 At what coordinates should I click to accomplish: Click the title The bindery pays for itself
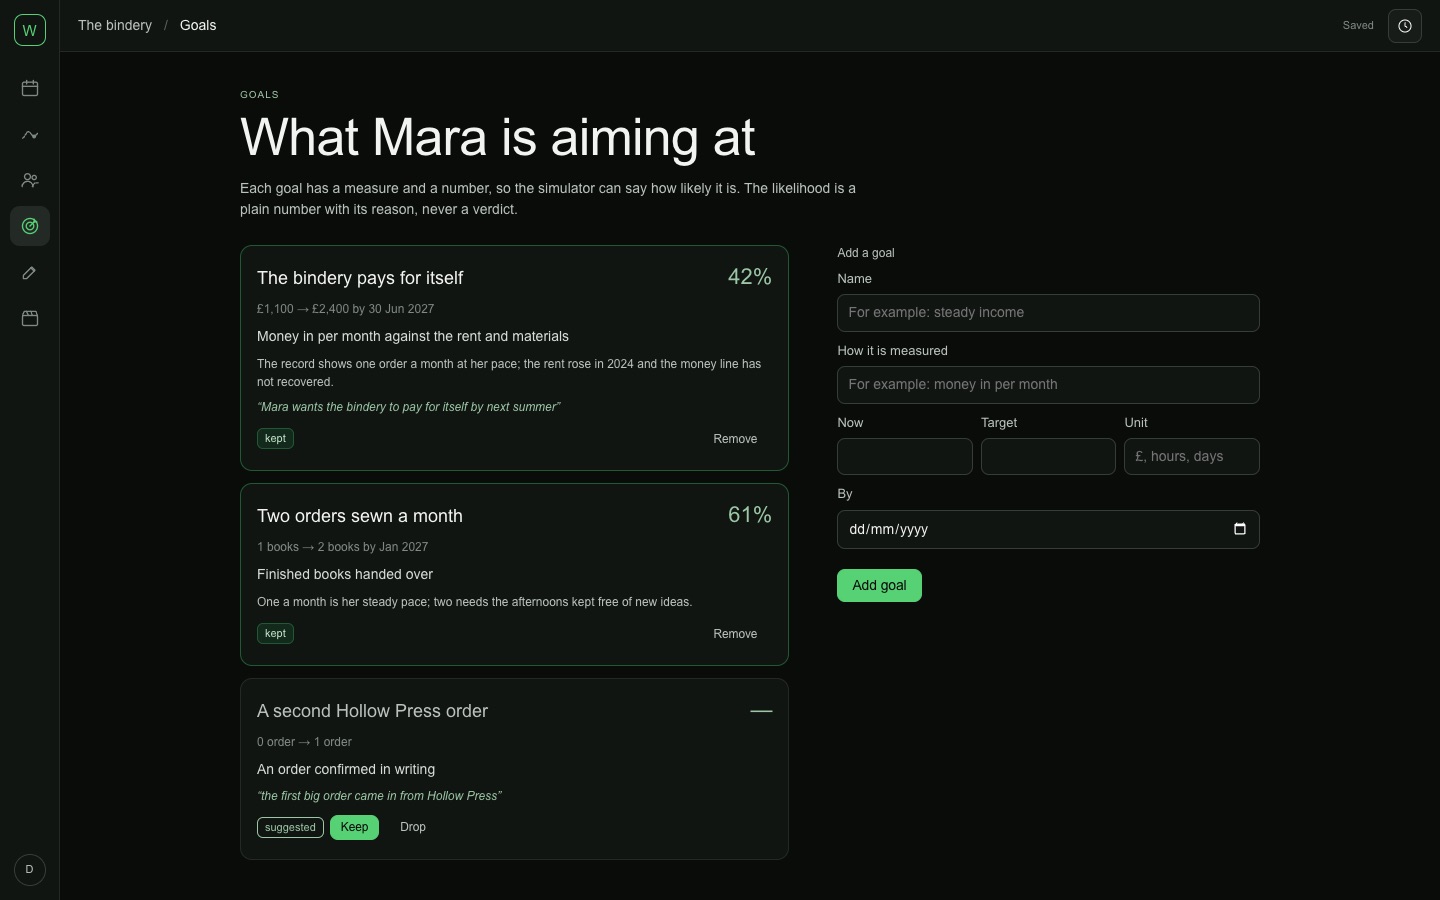(360, 278)
